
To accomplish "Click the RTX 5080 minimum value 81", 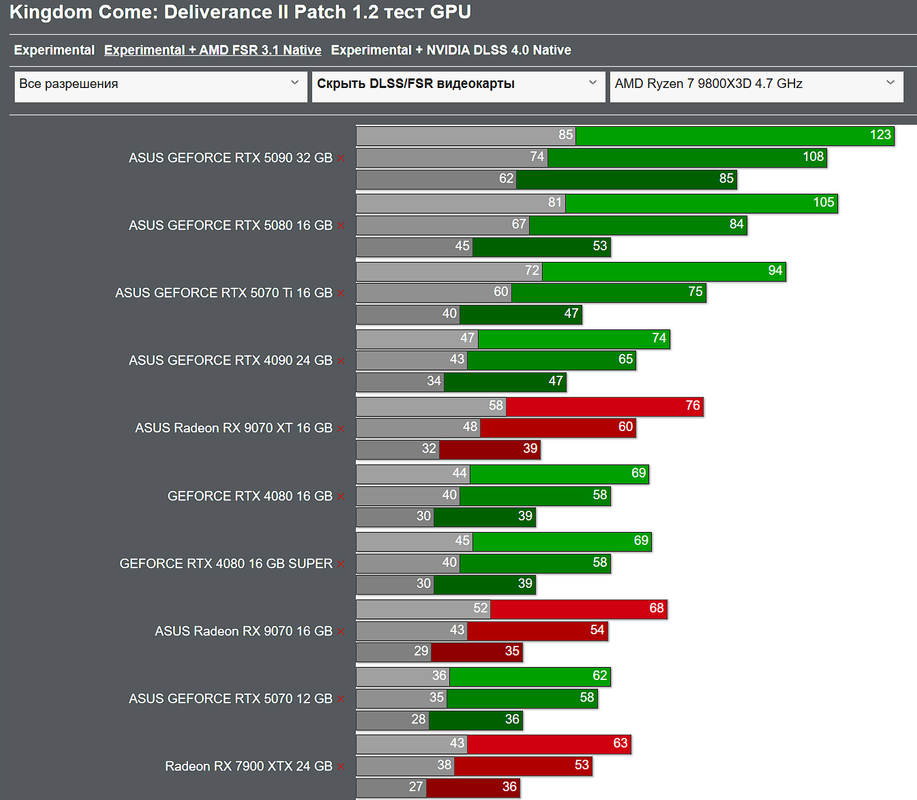I will click(555, 203).
